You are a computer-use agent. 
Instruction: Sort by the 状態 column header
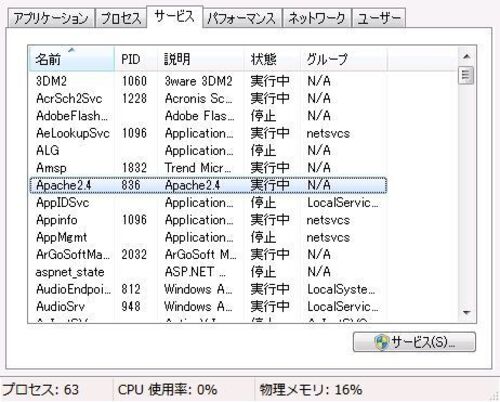tap(272, 59)
